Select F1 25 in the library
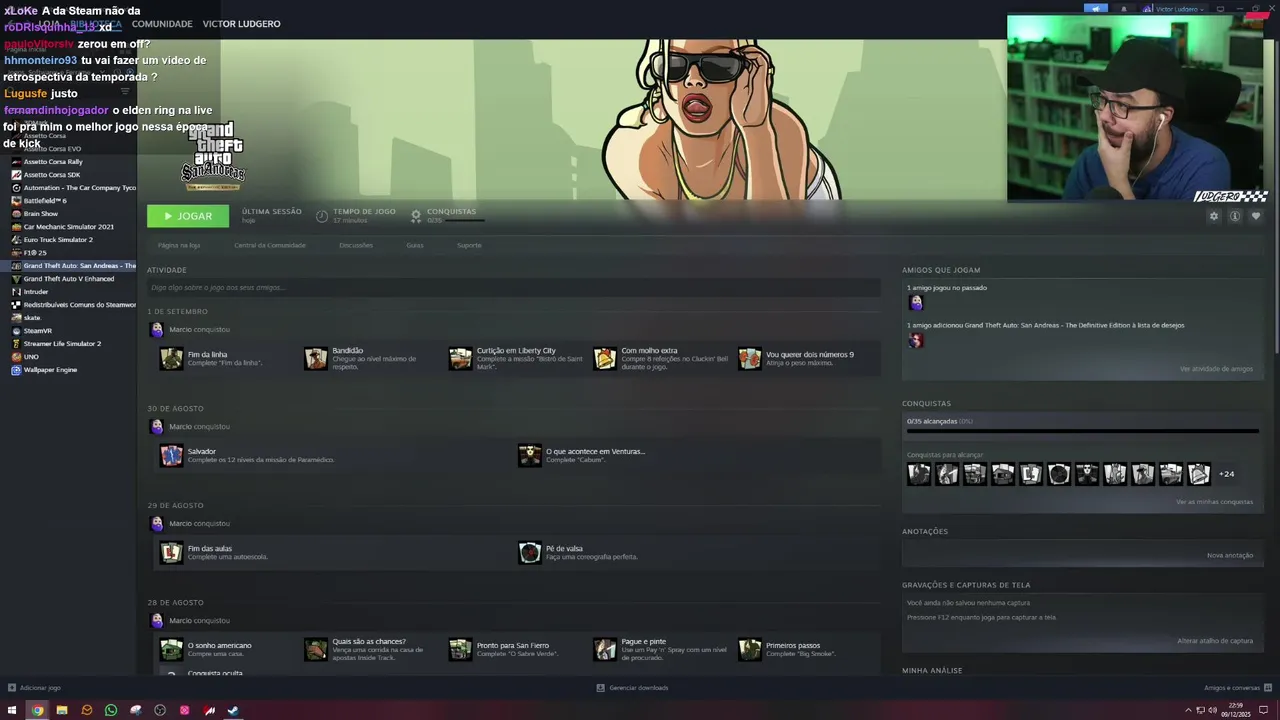 35,253
